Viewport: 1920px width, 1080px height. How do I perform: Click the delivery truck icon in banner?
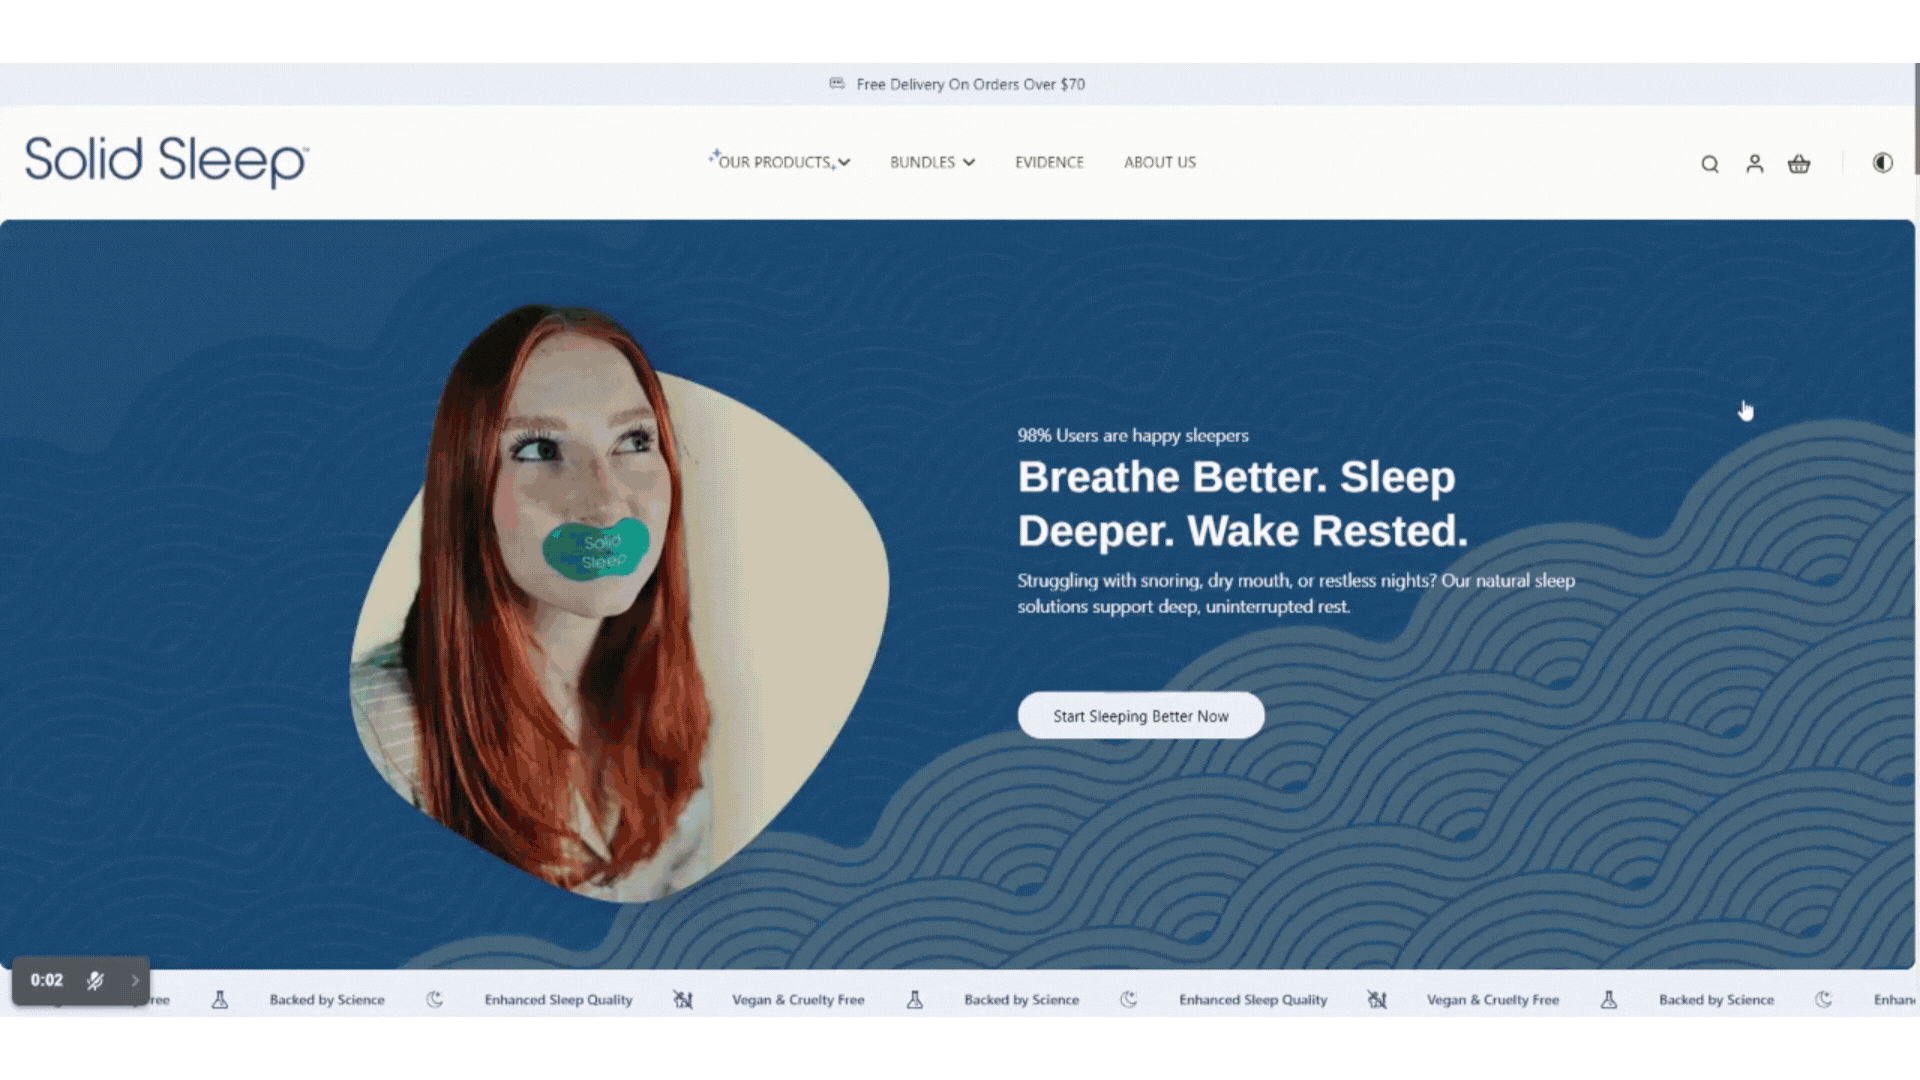[x=837, y=84]
